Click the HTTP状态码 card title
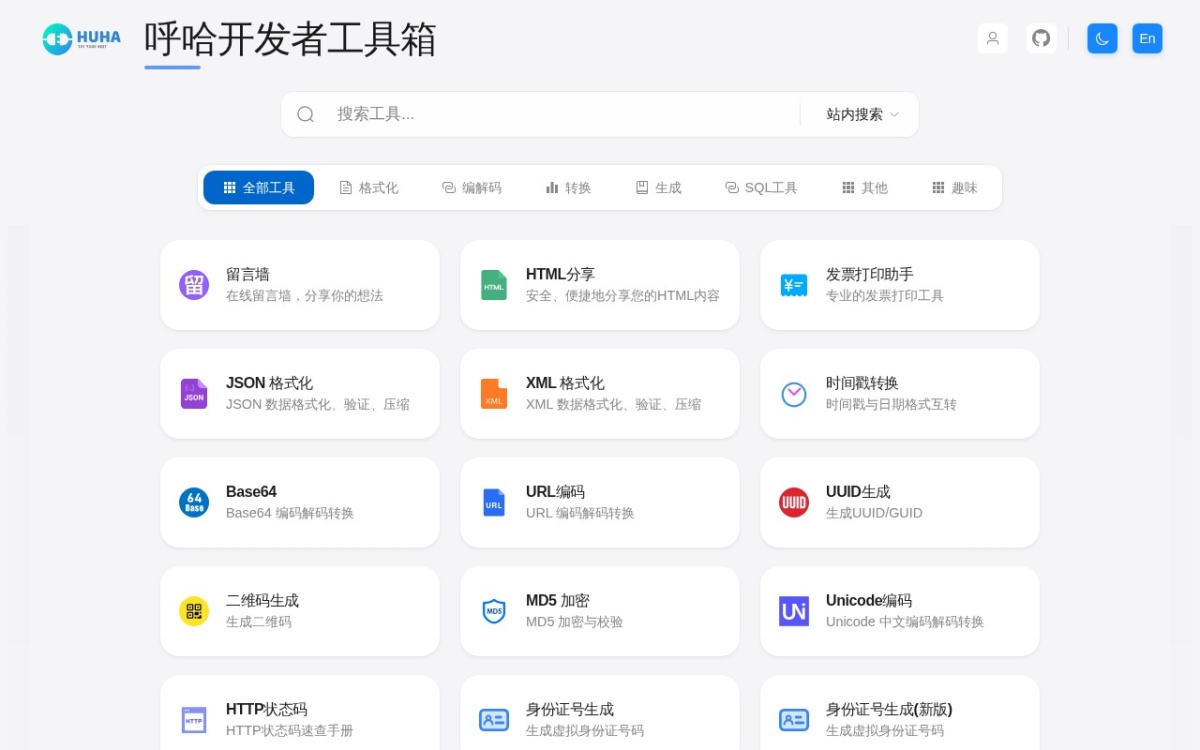Screen dimensions: 1200x750 point(267,710)
